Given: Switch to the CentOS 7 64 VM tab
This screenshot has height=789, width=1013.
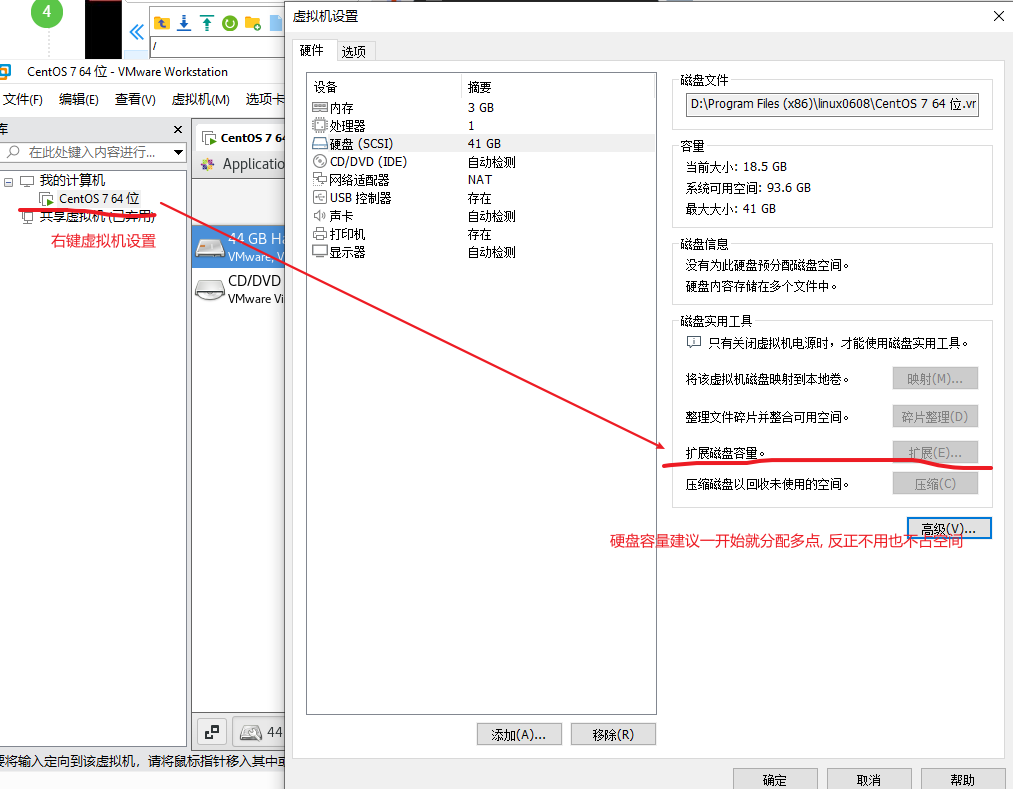Looking at the screenshot, I should click(x=242, y=138).
